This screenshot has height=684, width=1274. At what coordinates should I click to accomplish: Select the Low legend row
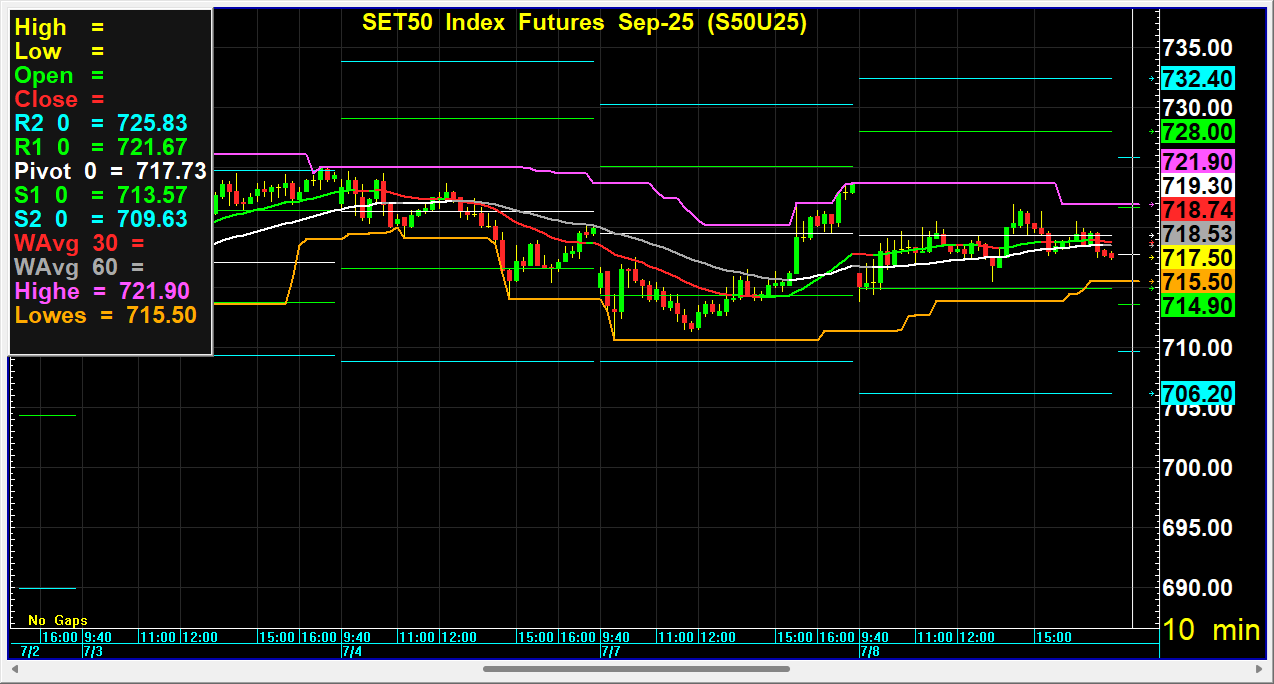(x=59, y=51)
